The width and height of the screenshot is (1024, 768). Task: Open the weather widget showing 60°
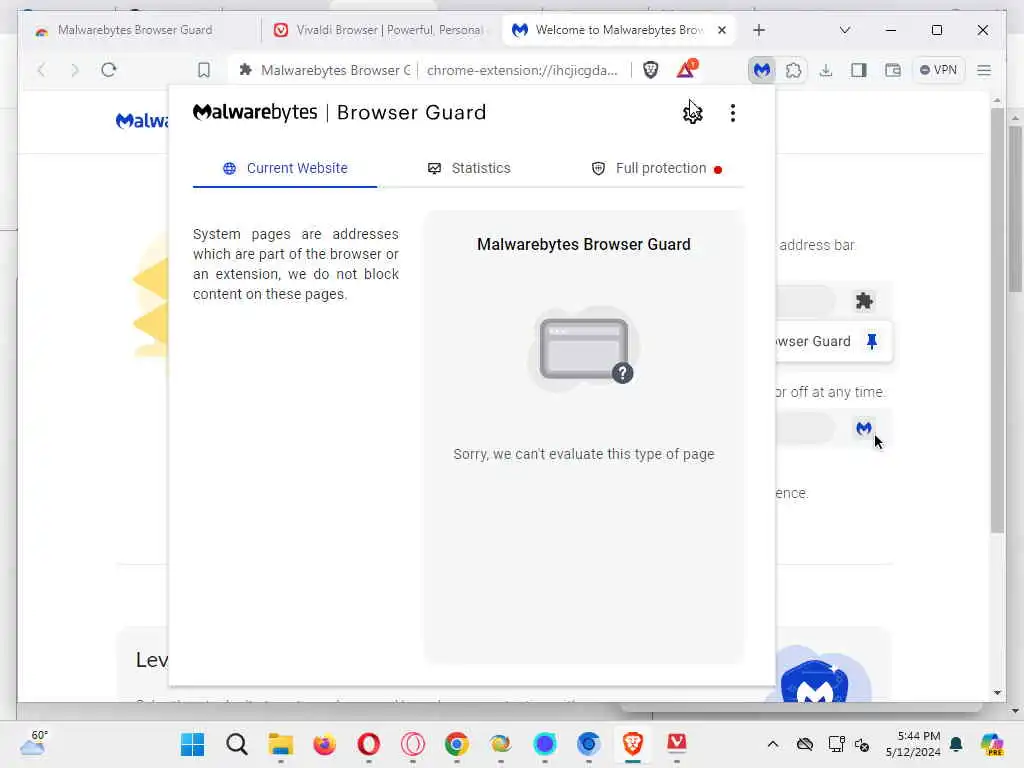[x=34, y=743]
